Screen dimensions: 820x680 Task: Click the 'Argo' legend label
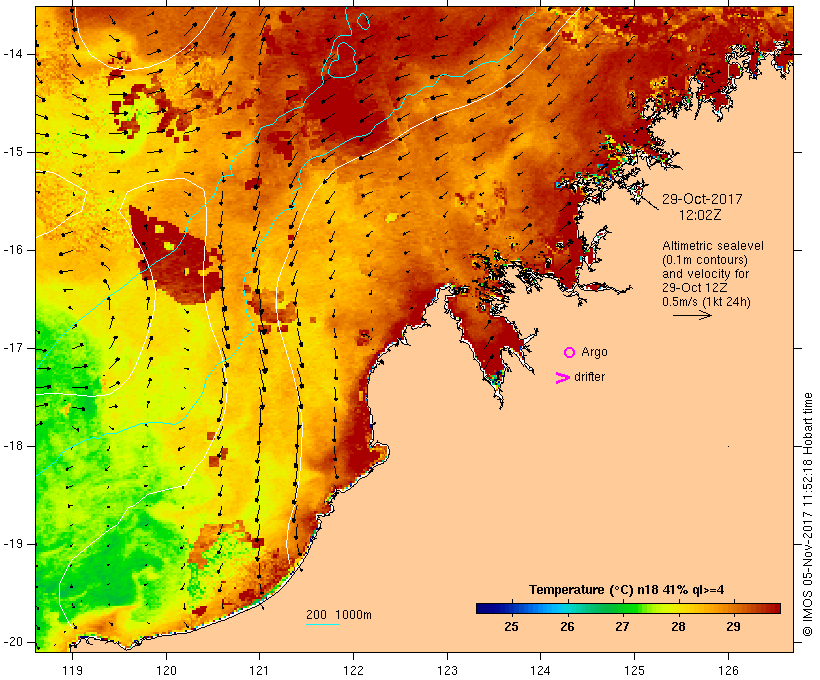(595, 352)
